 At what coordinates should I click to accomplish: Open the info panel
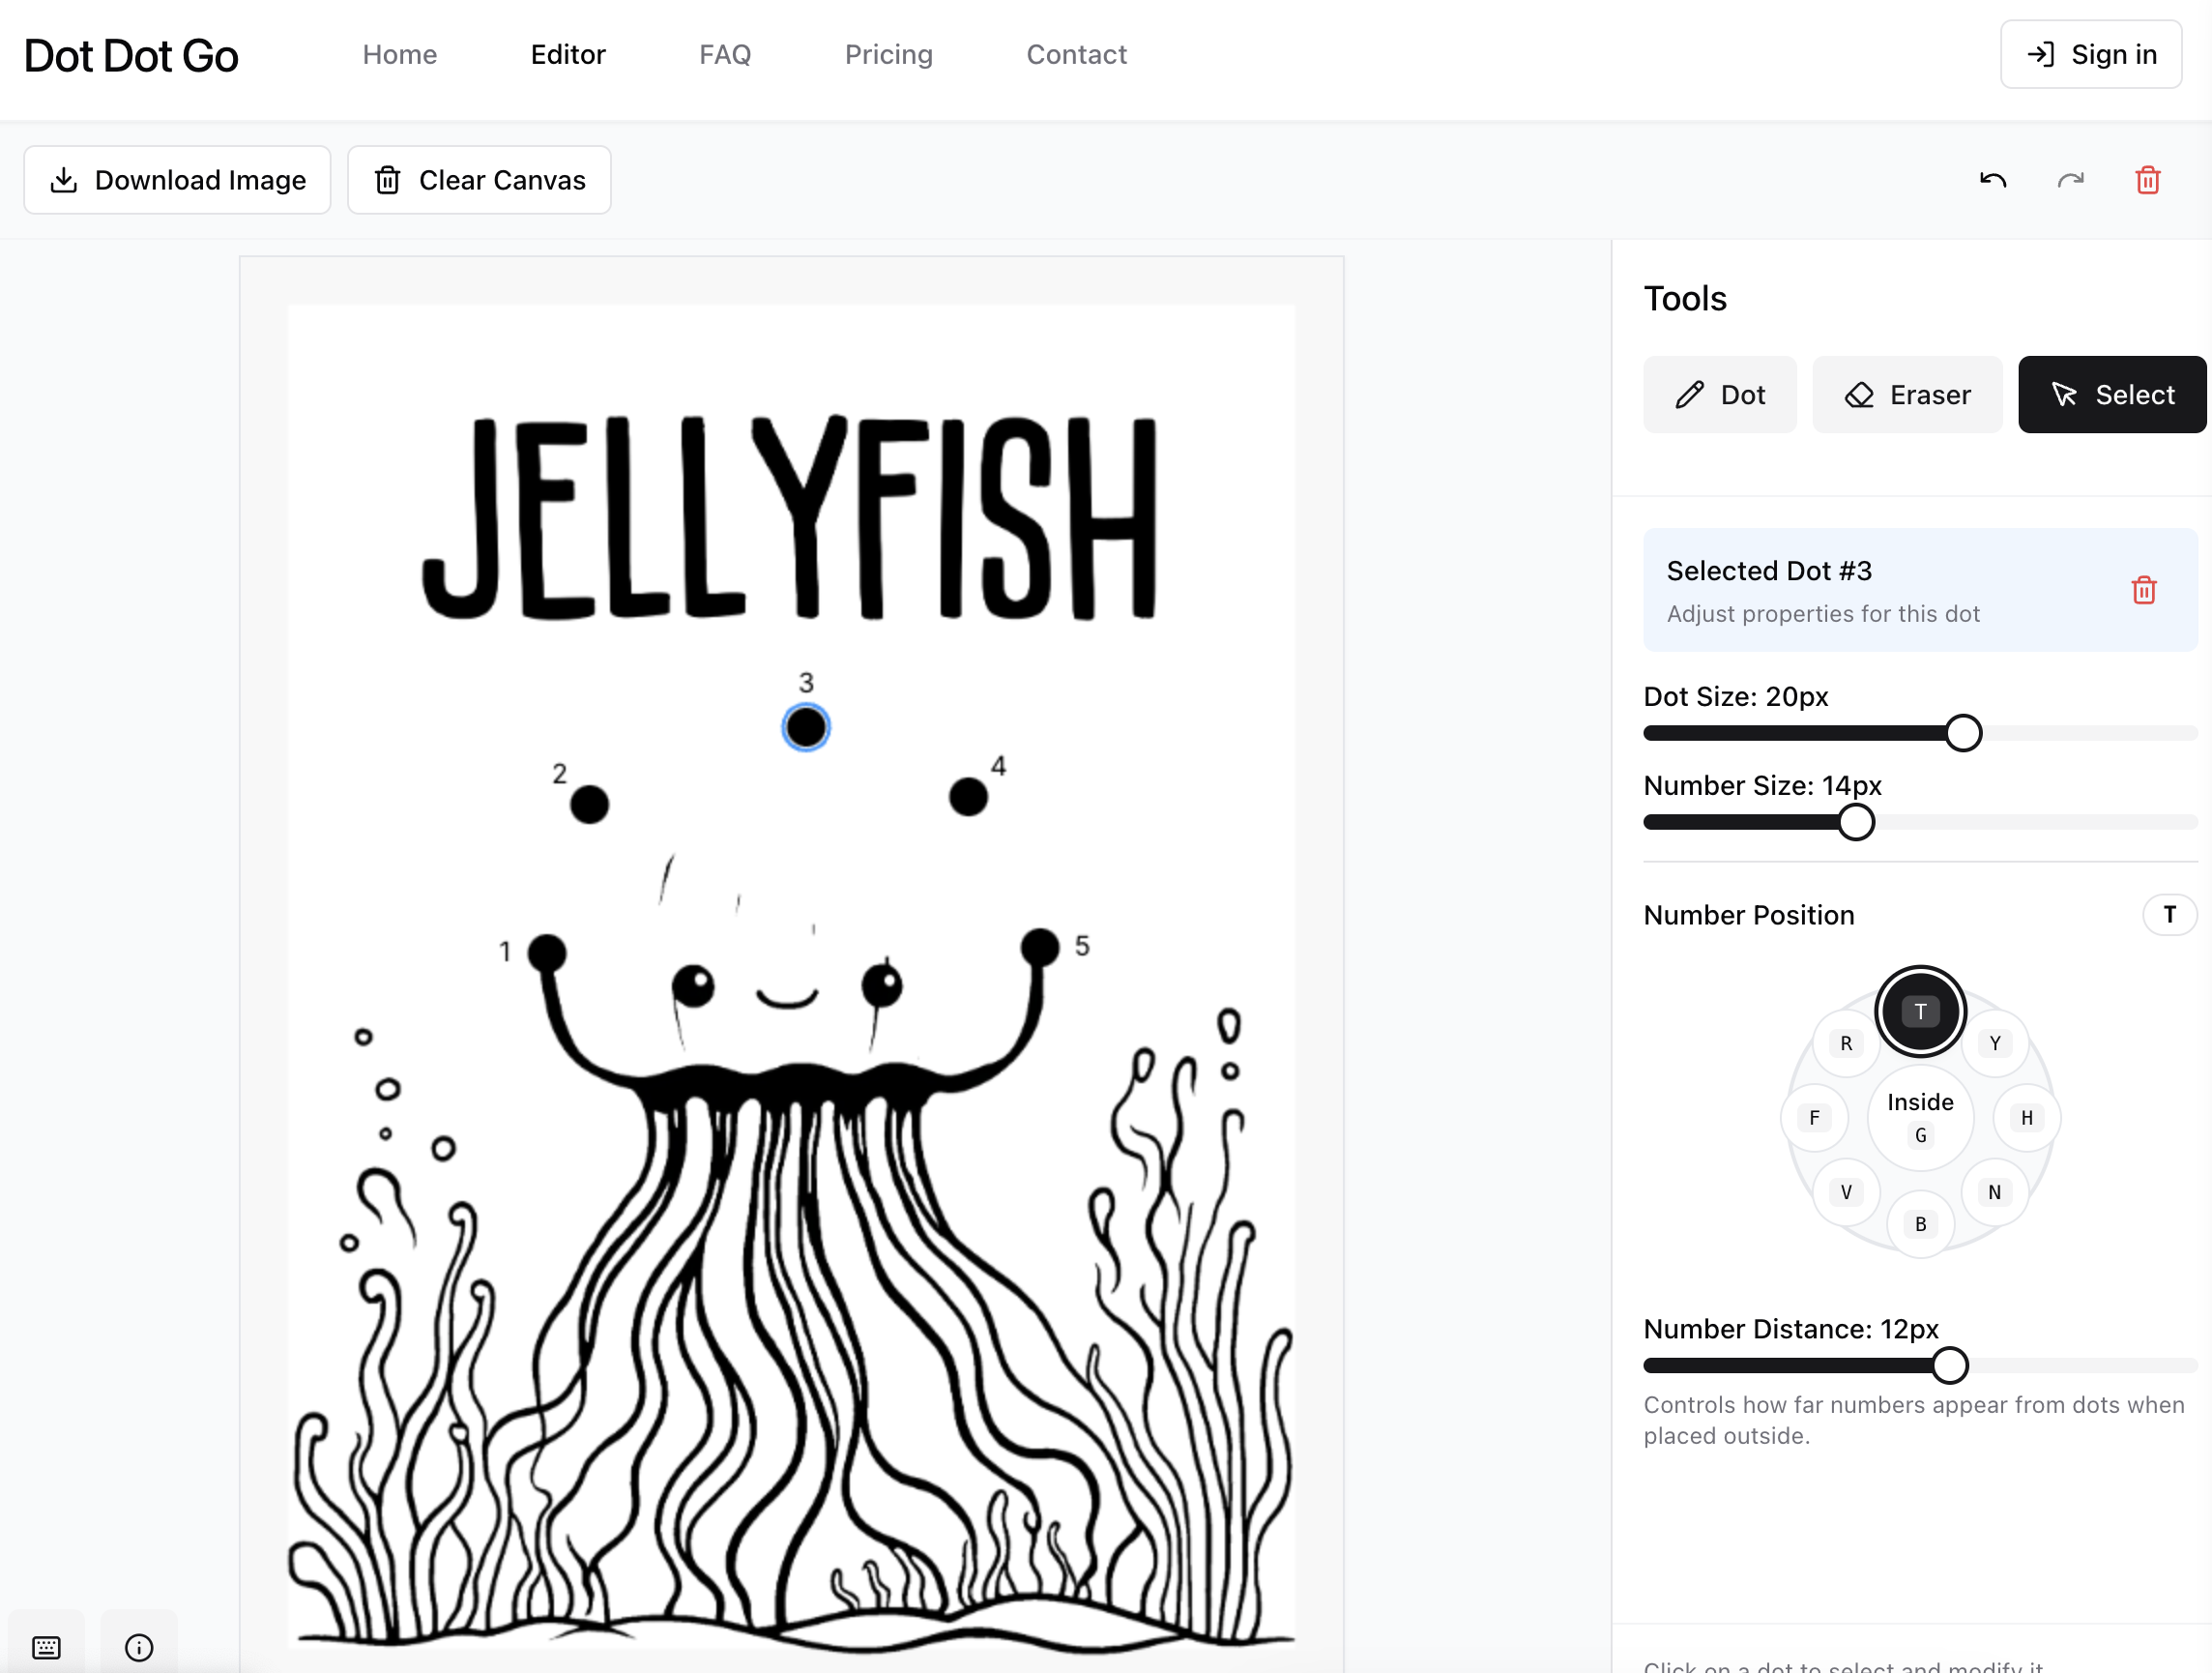(138, 1647)
